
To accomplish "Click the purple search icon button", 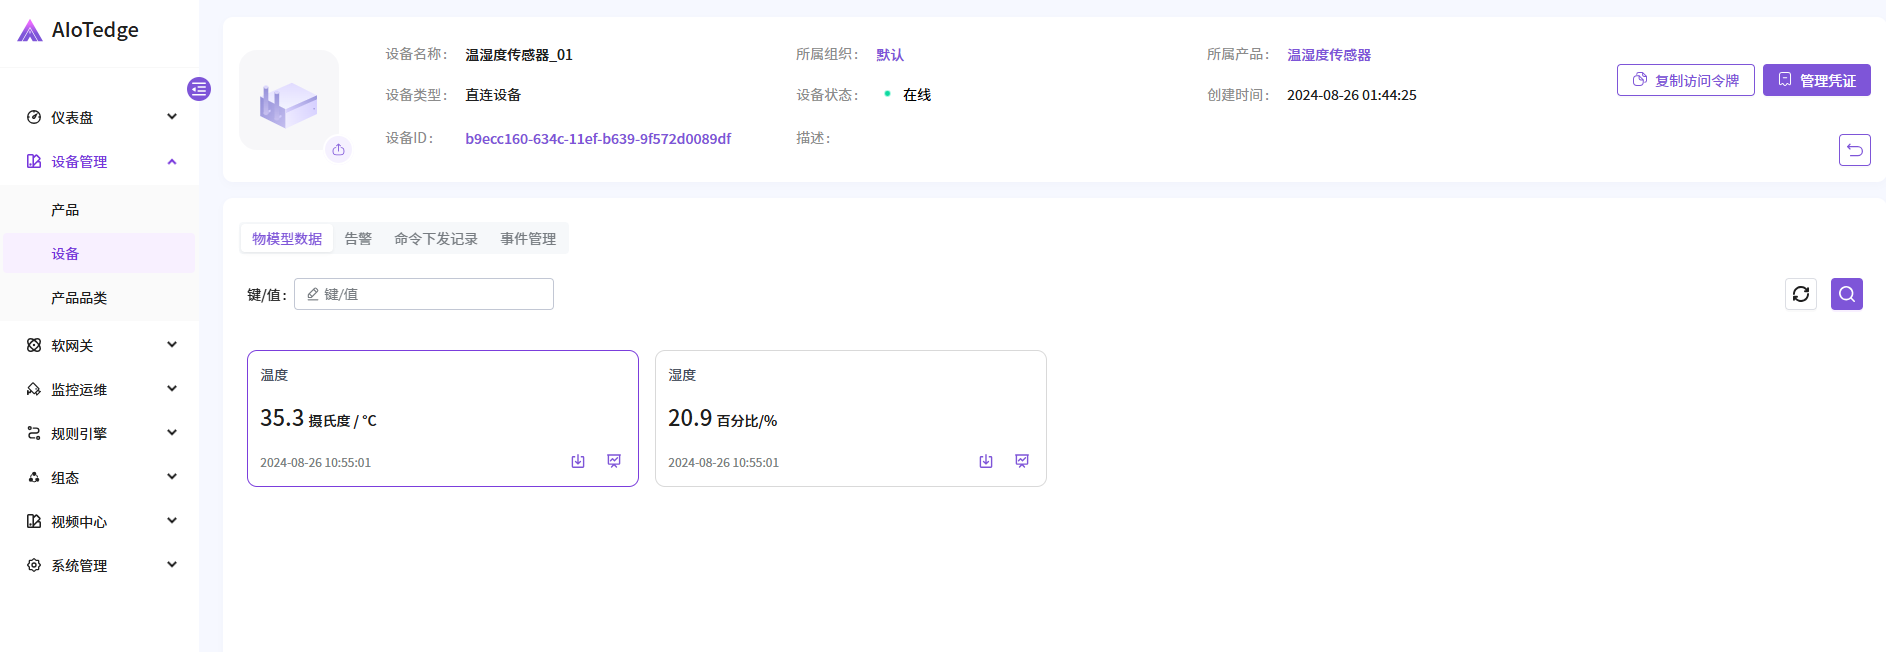I will (x=1846, y=294).
